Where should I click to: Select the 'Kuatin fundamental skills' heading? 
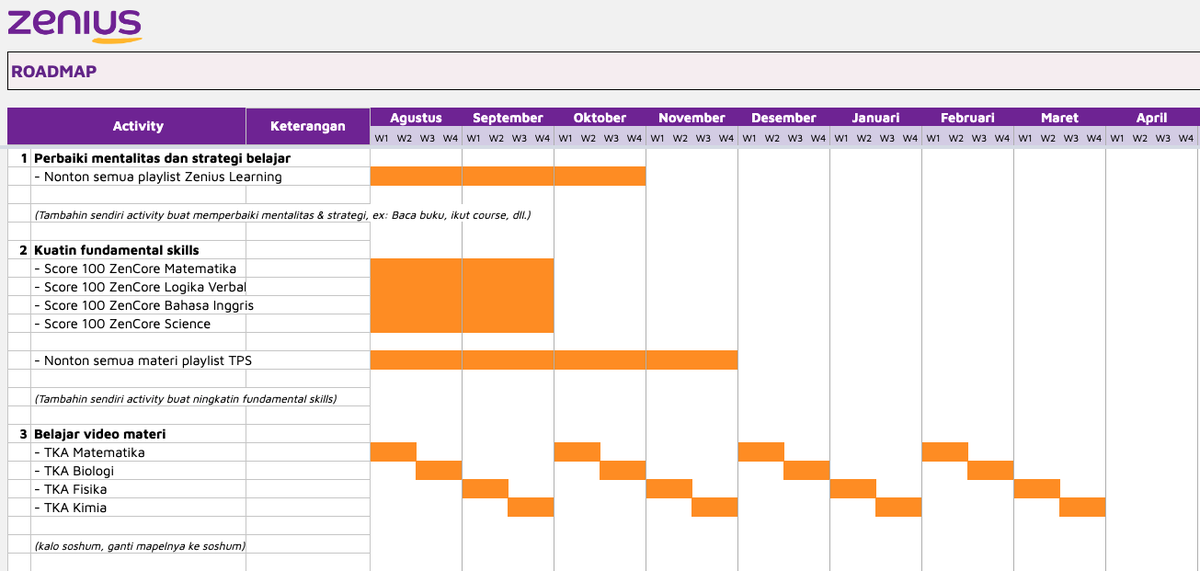(x=116, y=250)
